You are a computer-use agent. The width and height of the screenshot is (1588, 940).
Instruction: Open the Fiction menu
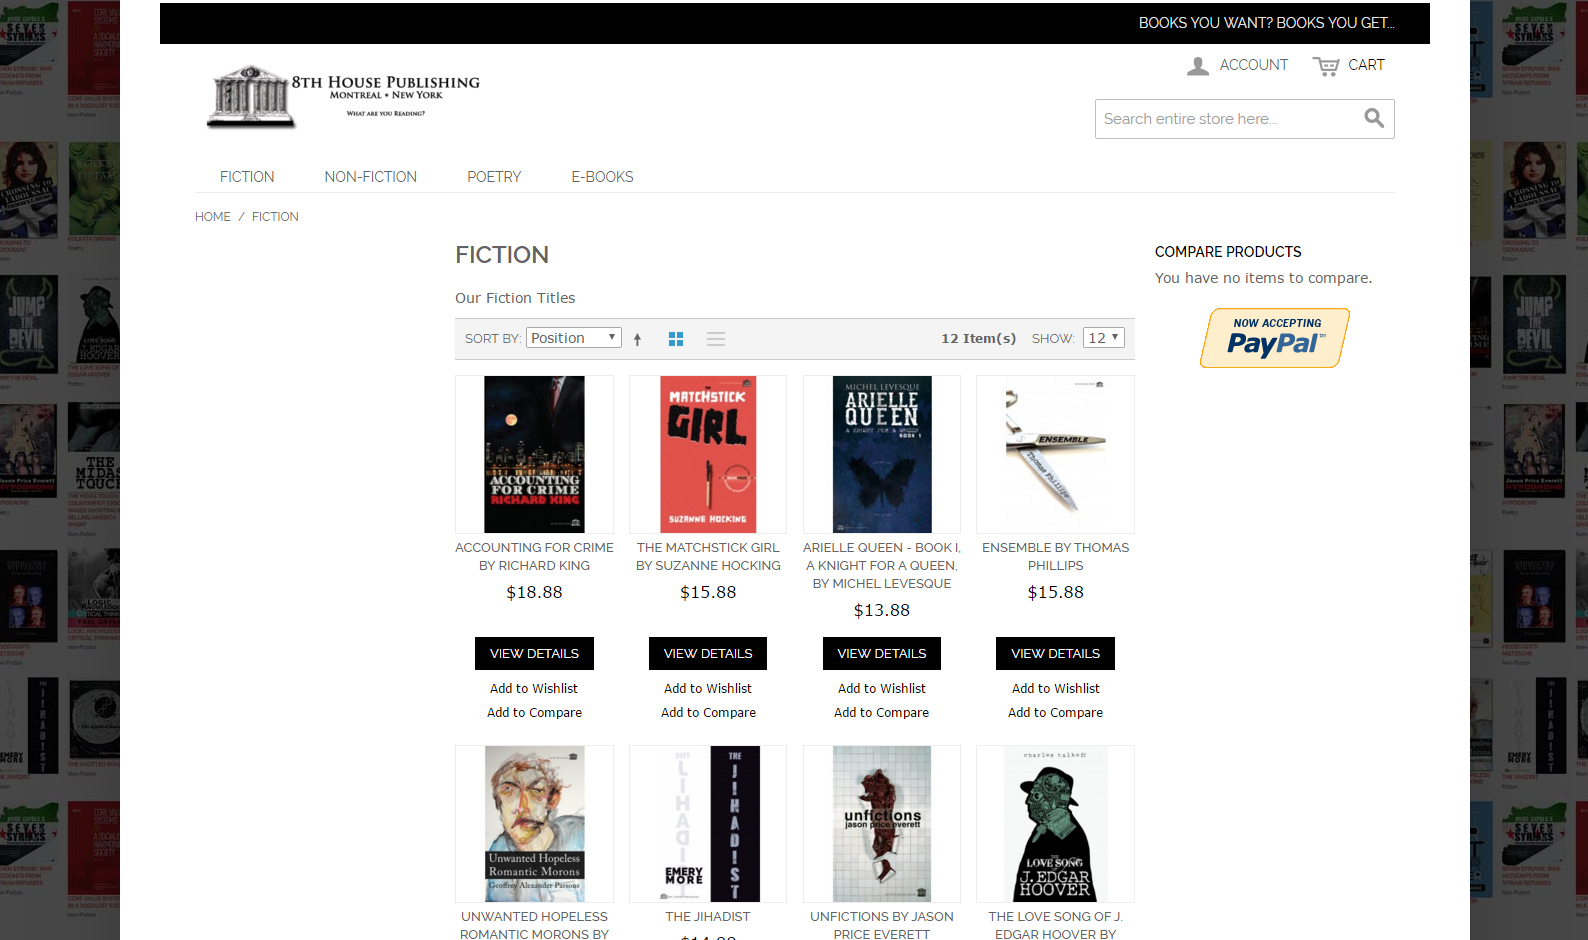[247, 176]
